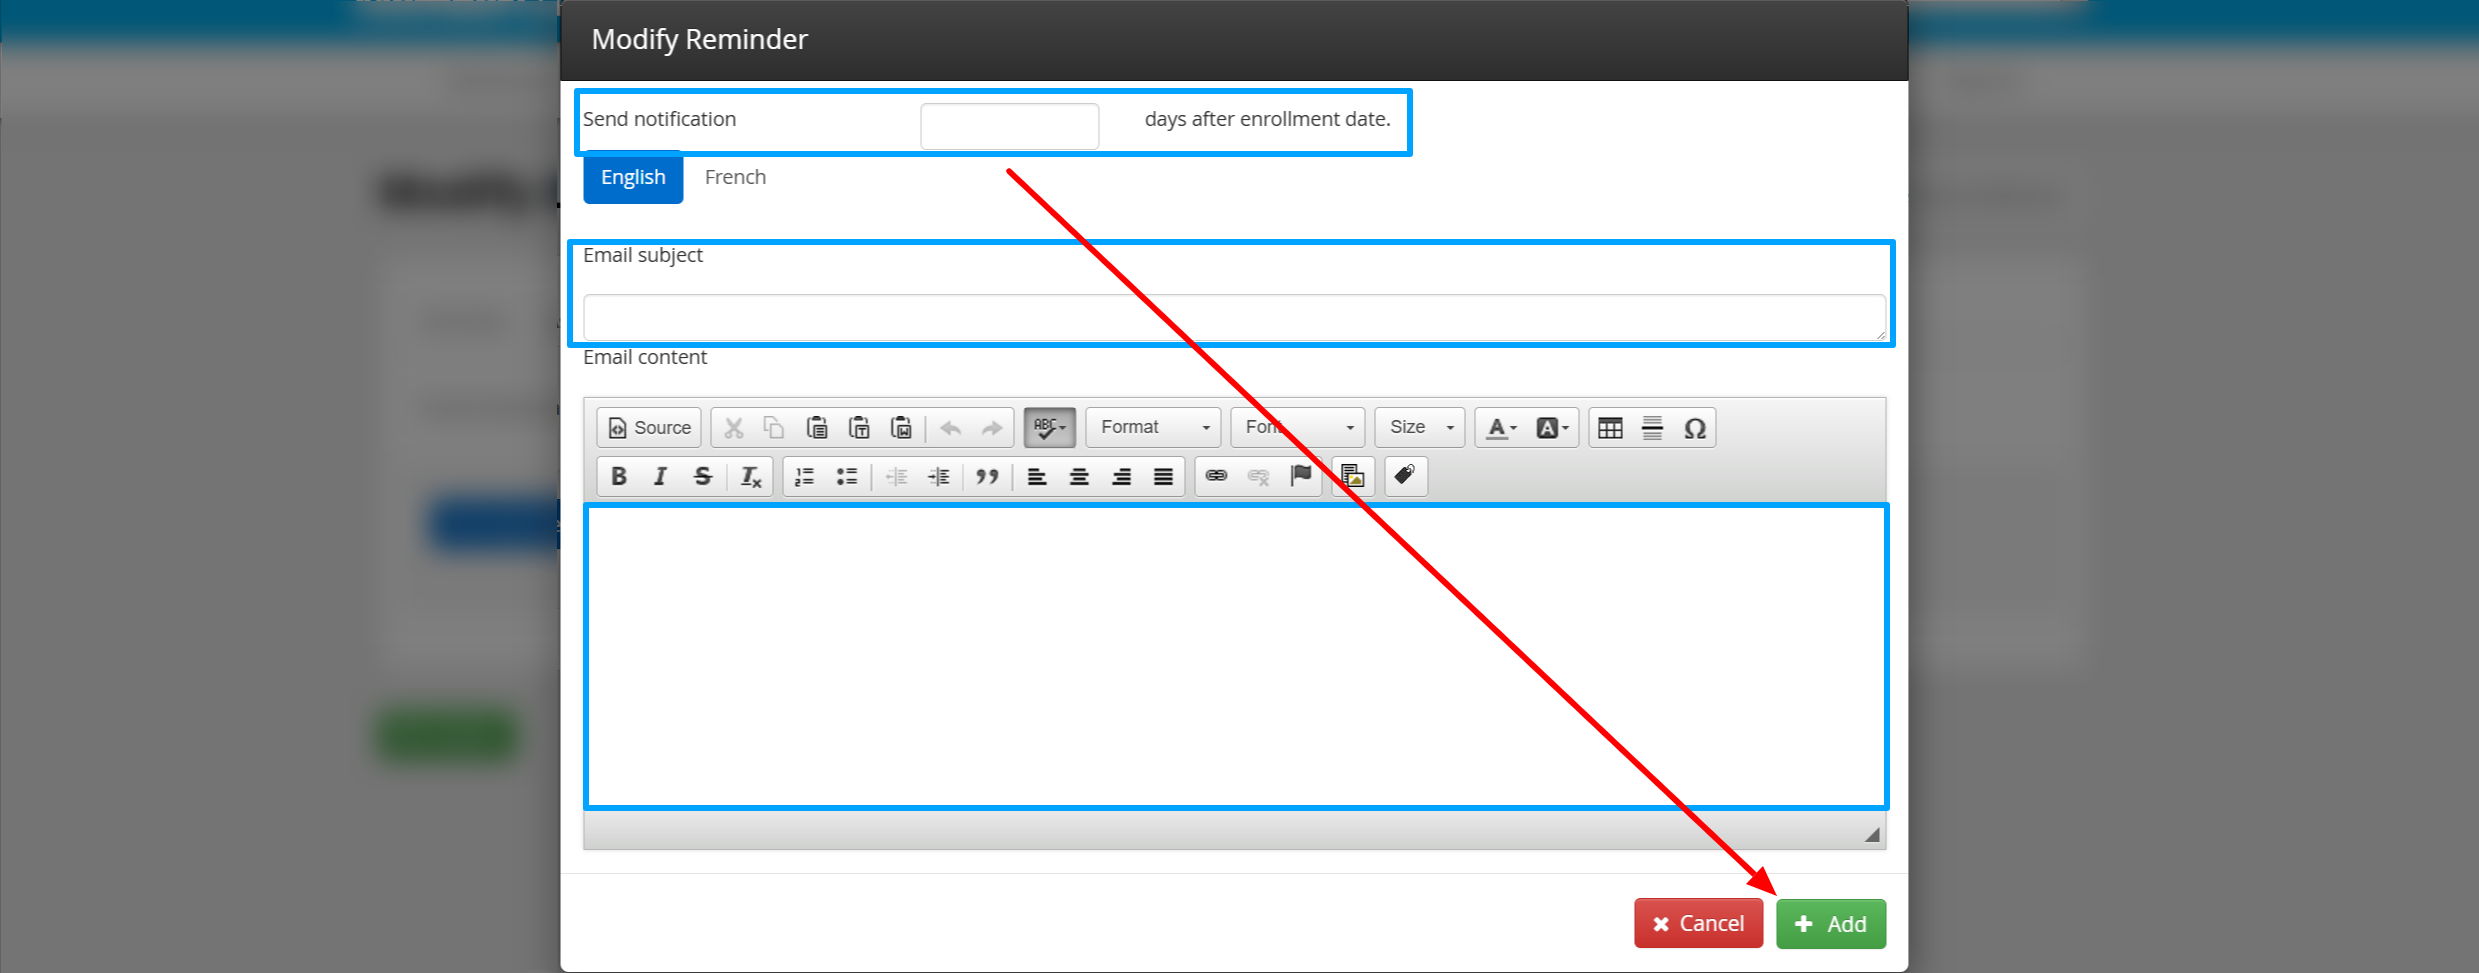Insert a block quote

[x=987, y=477]
